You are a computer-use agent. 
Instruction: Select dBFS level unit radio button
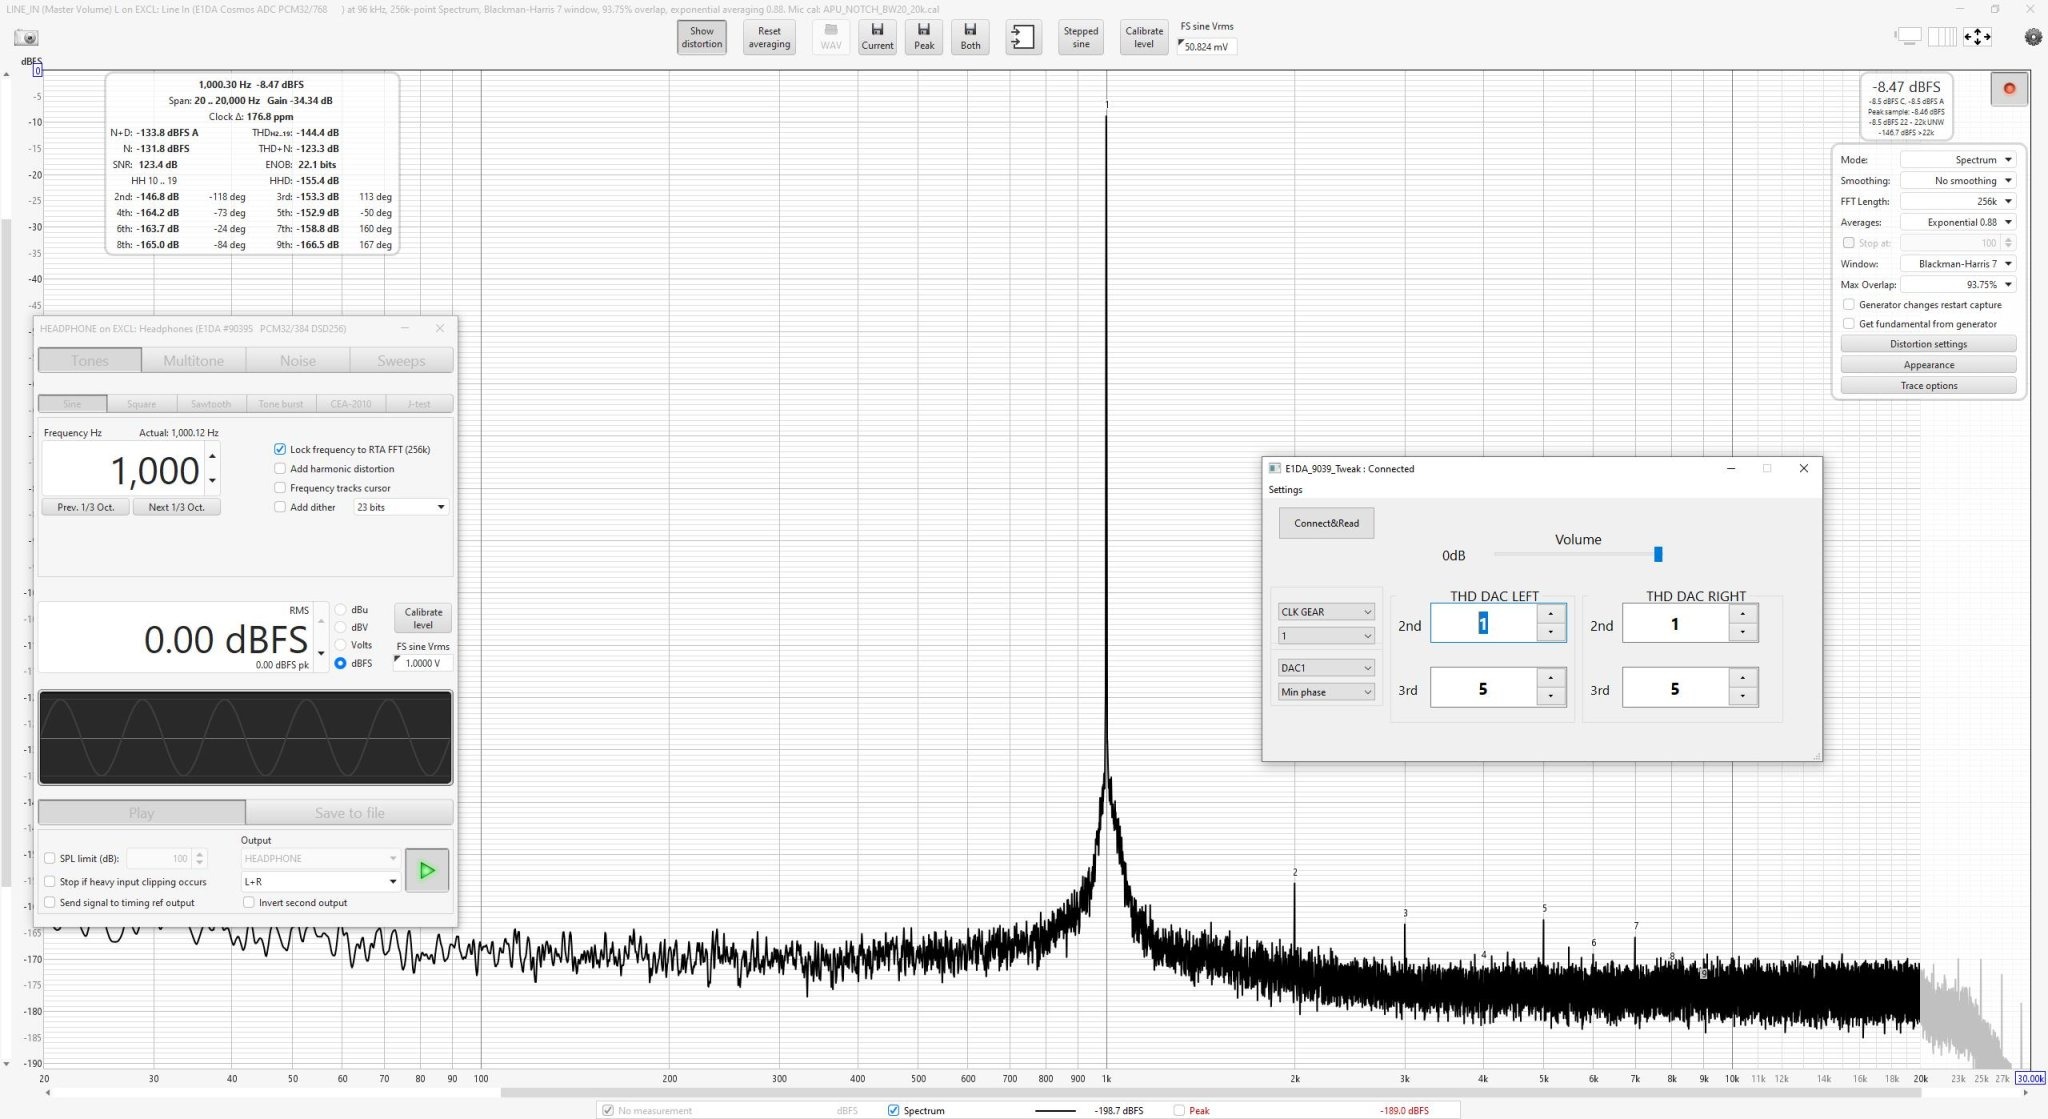pyautogui.click(x=341, y=663)
